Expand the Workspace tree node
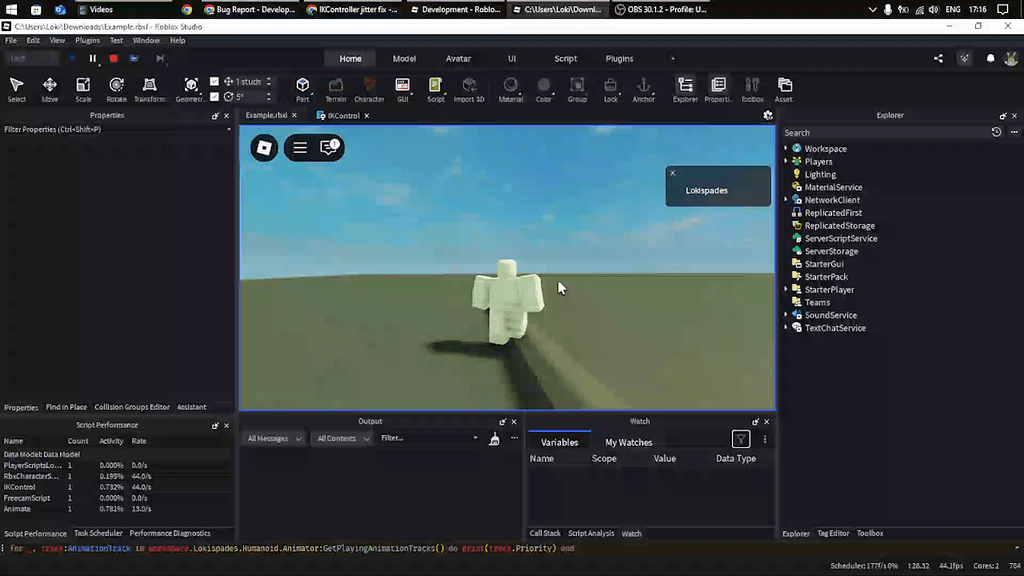 pyautogui.click(x=786, y=148)
